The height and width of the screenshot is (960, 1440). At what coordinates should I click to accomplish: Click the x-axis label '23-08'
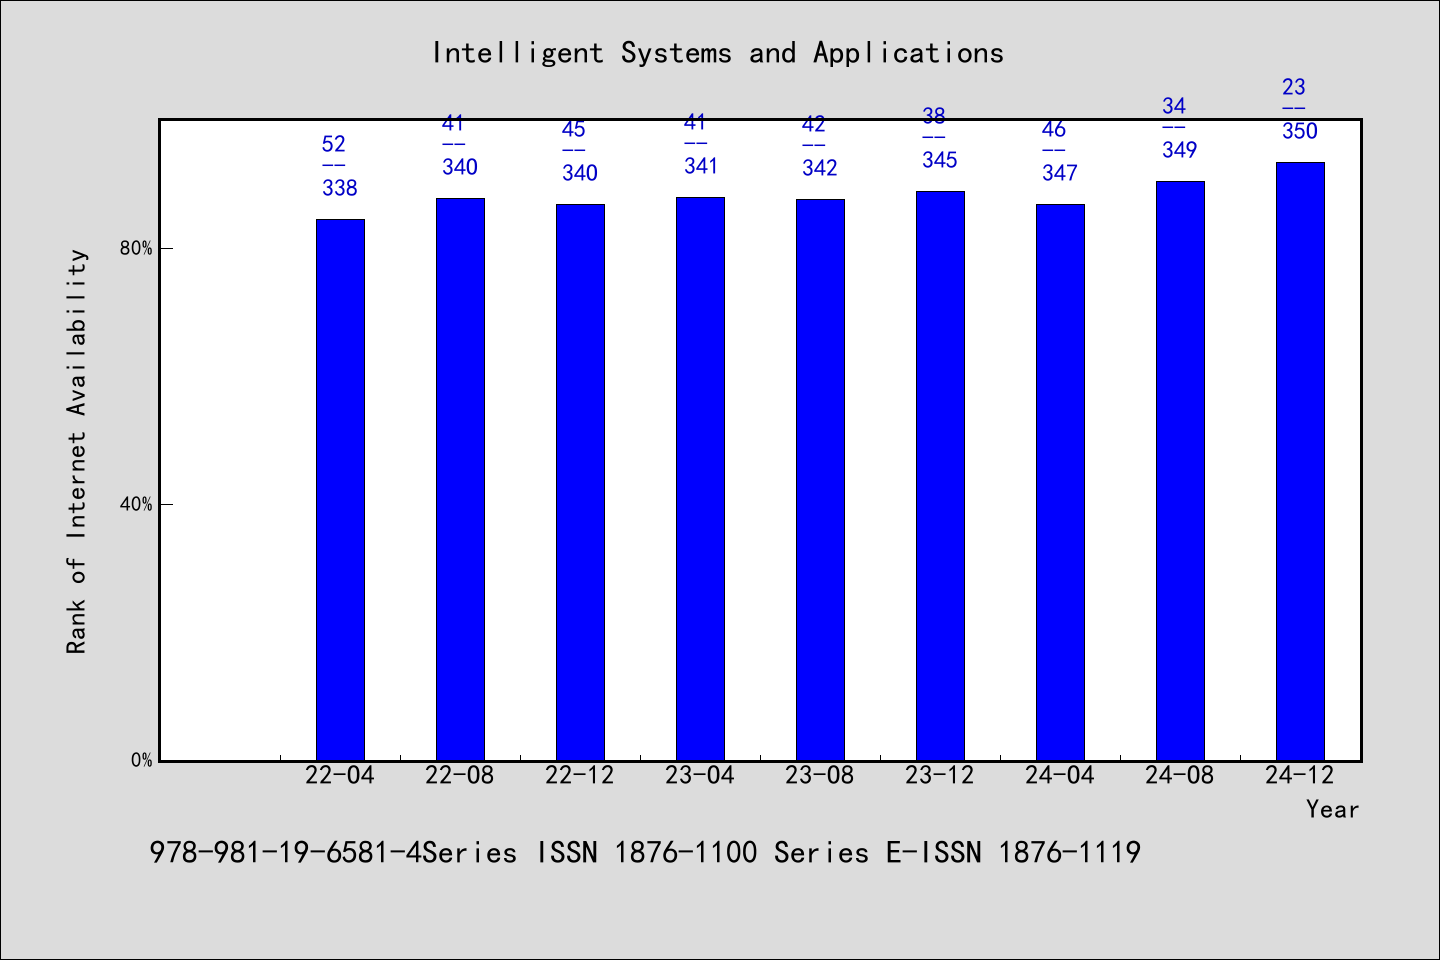pos(820,775)
